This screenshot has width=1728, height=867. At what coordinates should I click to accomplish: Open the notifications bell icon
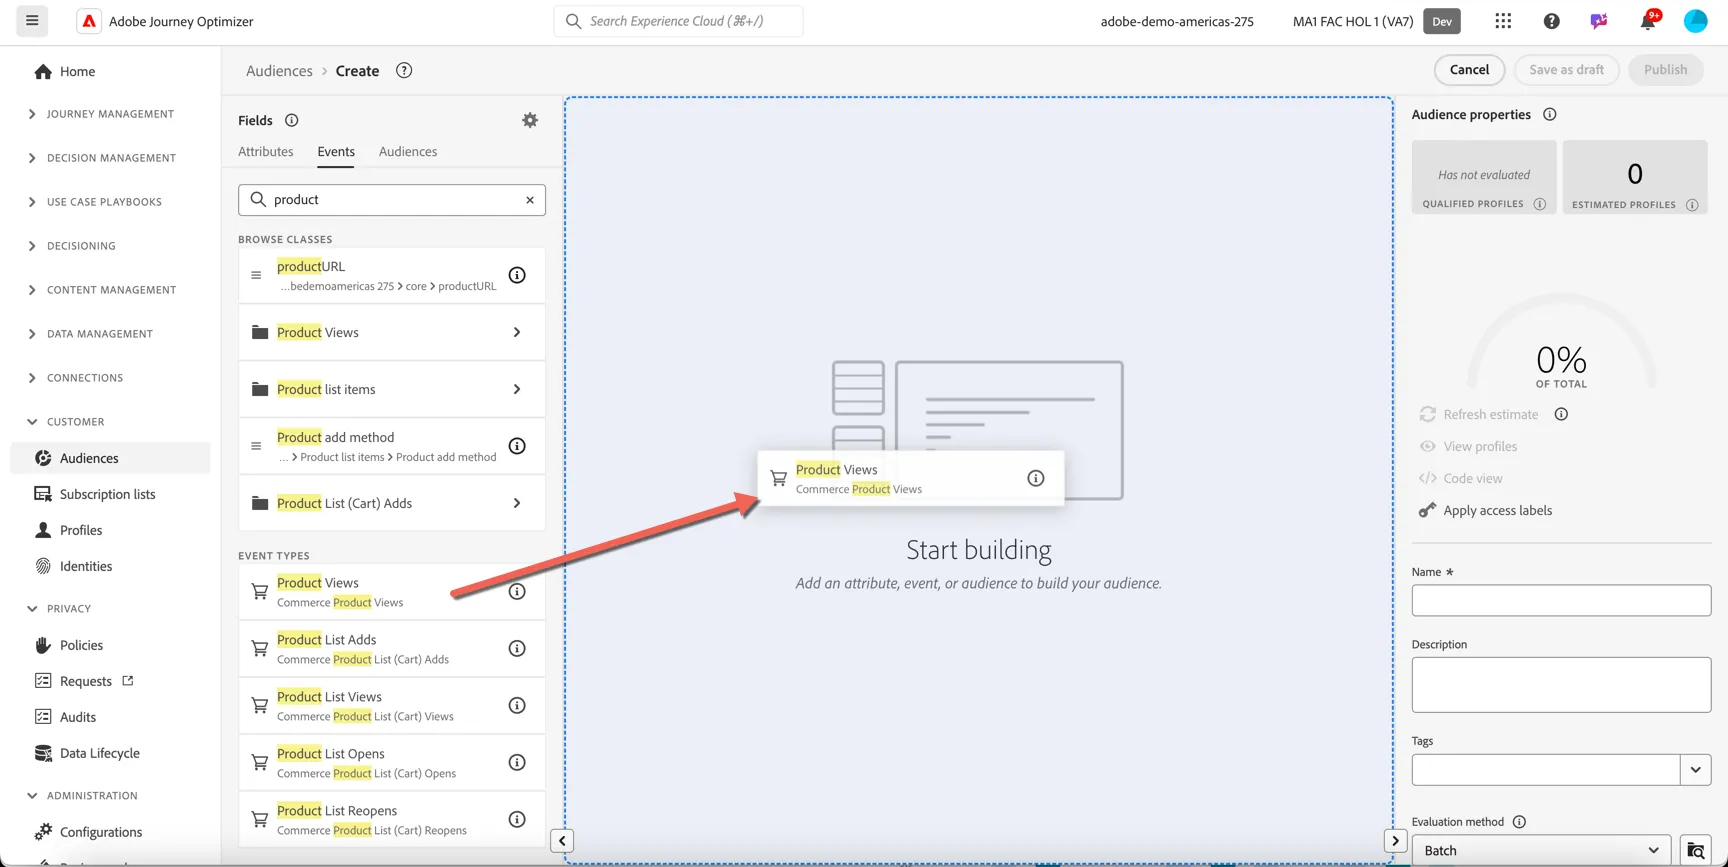click(1647, 21)
